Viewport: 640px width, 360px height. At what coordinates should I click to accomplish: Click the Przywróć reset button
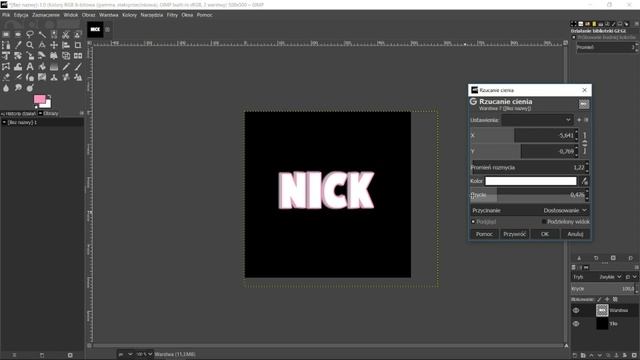coord(515,234)
